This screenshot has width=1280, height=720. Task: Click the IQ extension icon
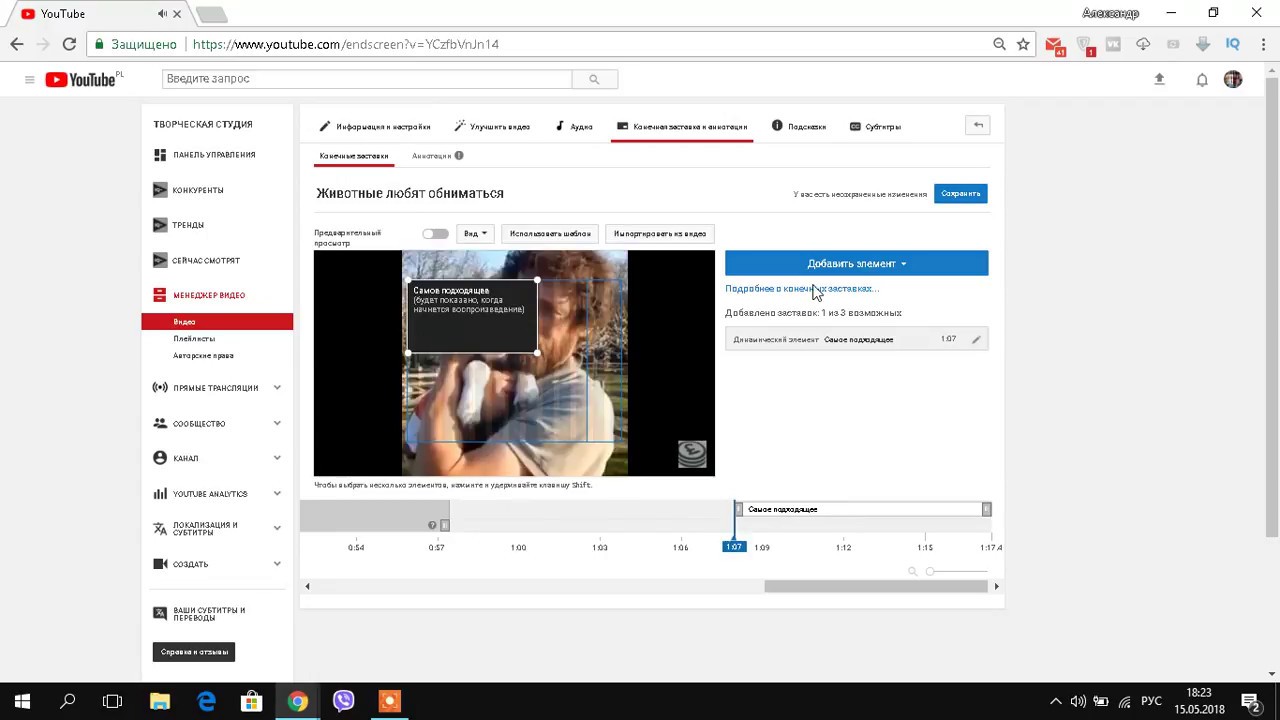(x=1233, y=44)
